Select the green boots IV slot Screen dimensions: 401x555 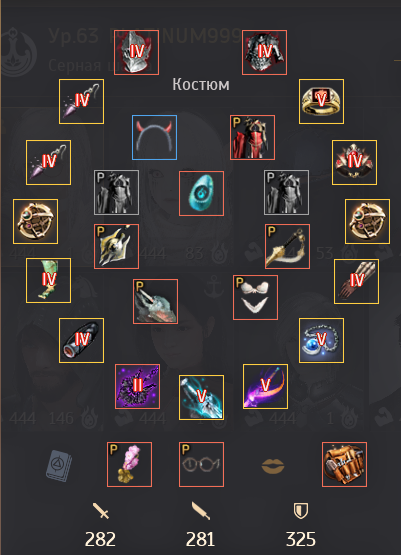tap(48, 281)
